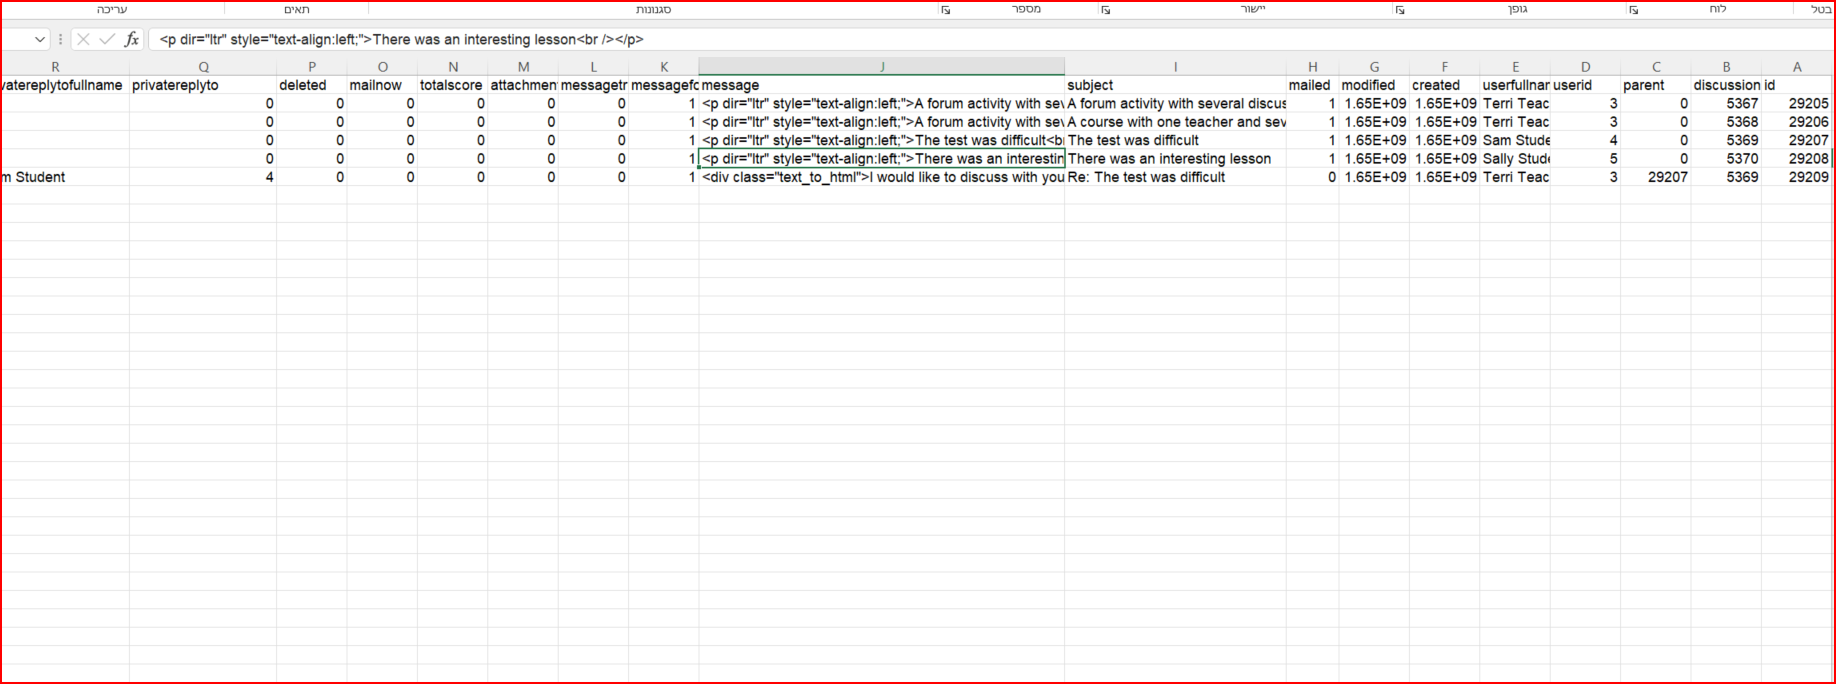This screenshot has height=684, width=1836.
Task: Select column G header
Action: 1374,67
